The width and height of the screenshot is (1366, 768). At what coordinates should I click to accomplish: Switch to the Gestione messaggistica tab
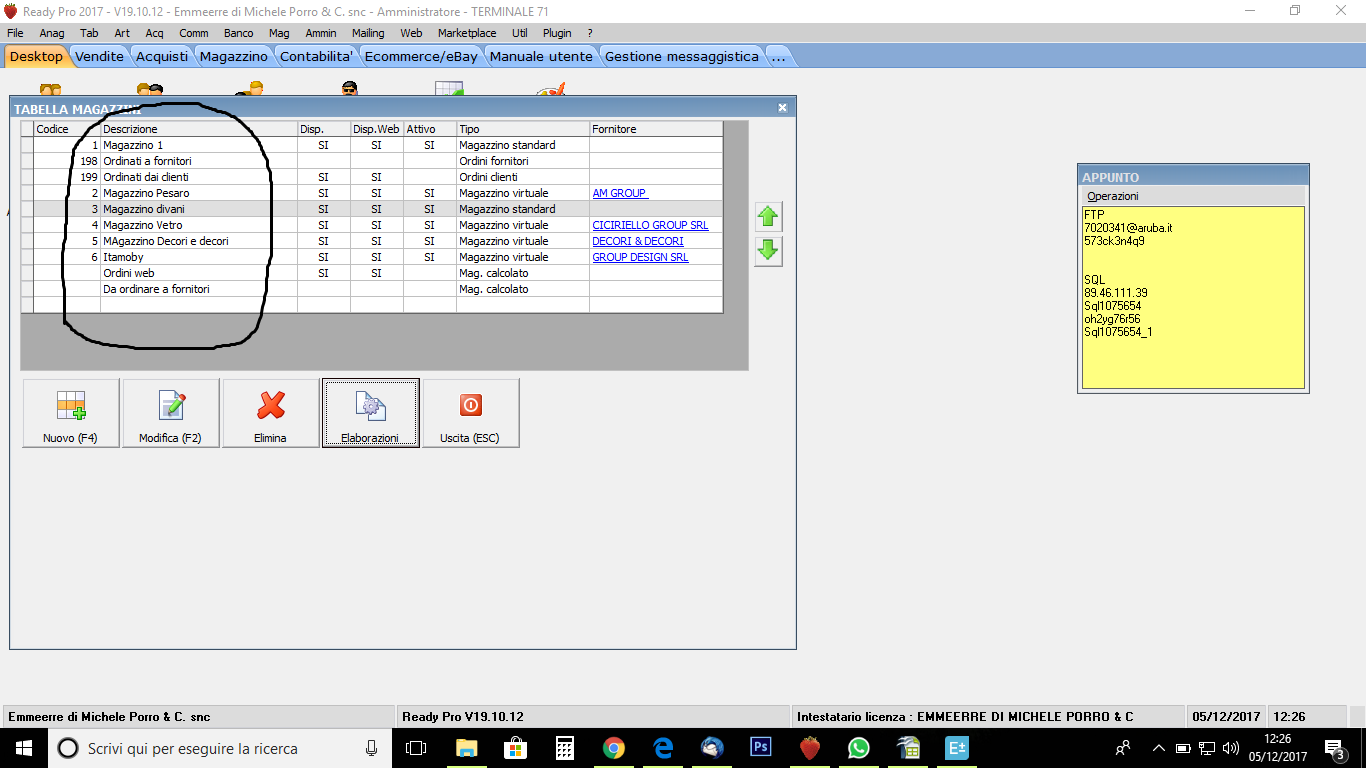click(x=682, y=56)
